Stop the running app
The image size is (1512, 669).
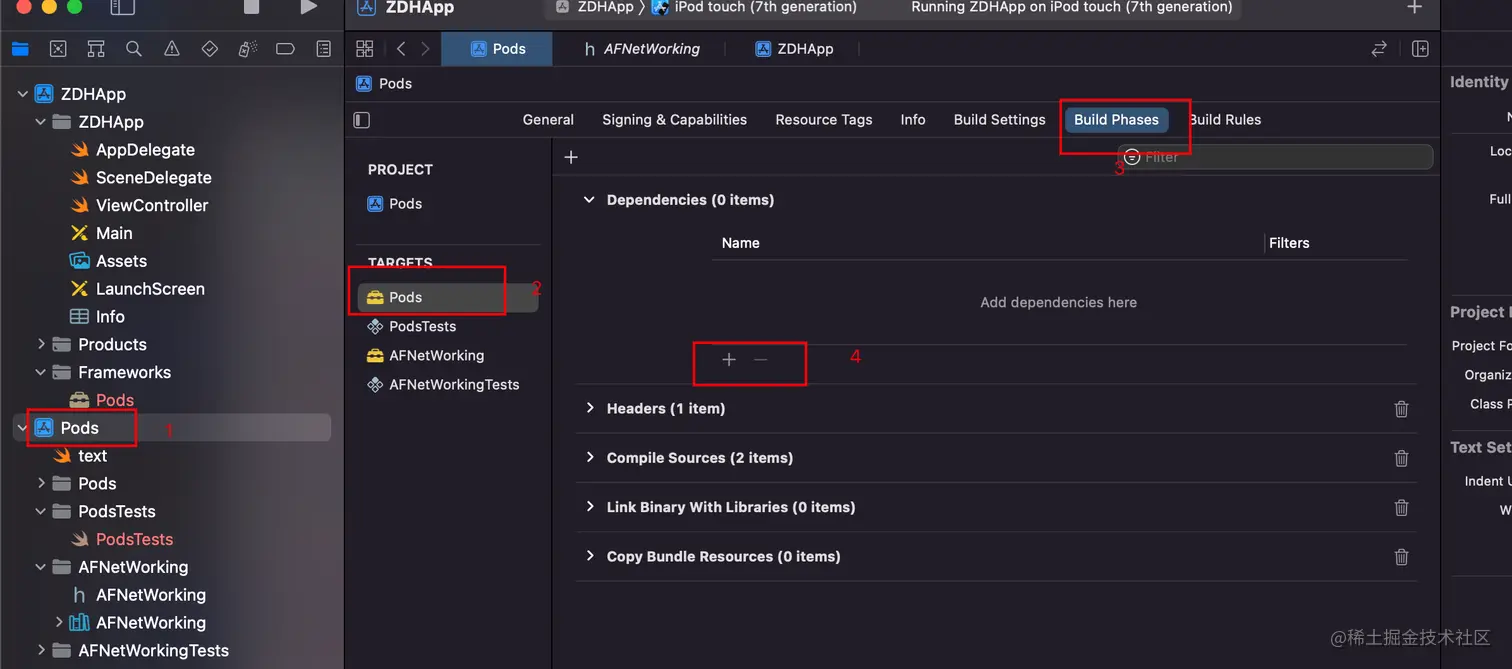coord(252,7)
